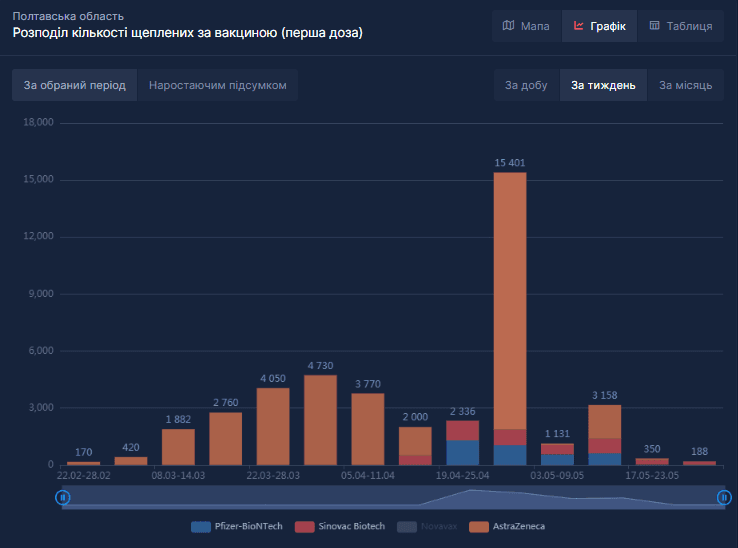Viewport: 738px width, 548px height.
Task: Click y-axis label 9,000
Action: pos(41,294)
